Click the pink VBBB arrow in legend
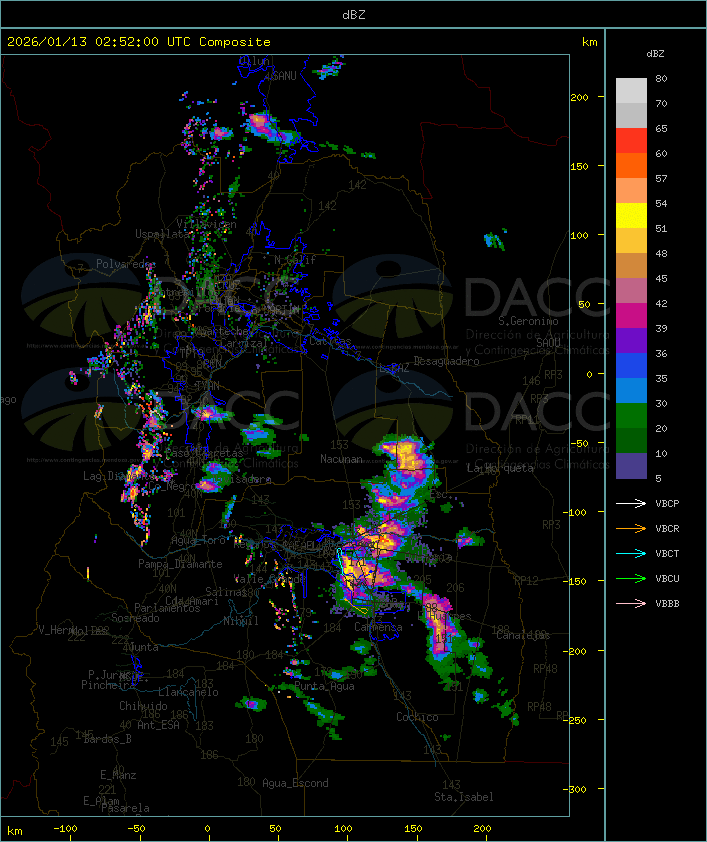 pyautogui.click(x=631, y=603)
